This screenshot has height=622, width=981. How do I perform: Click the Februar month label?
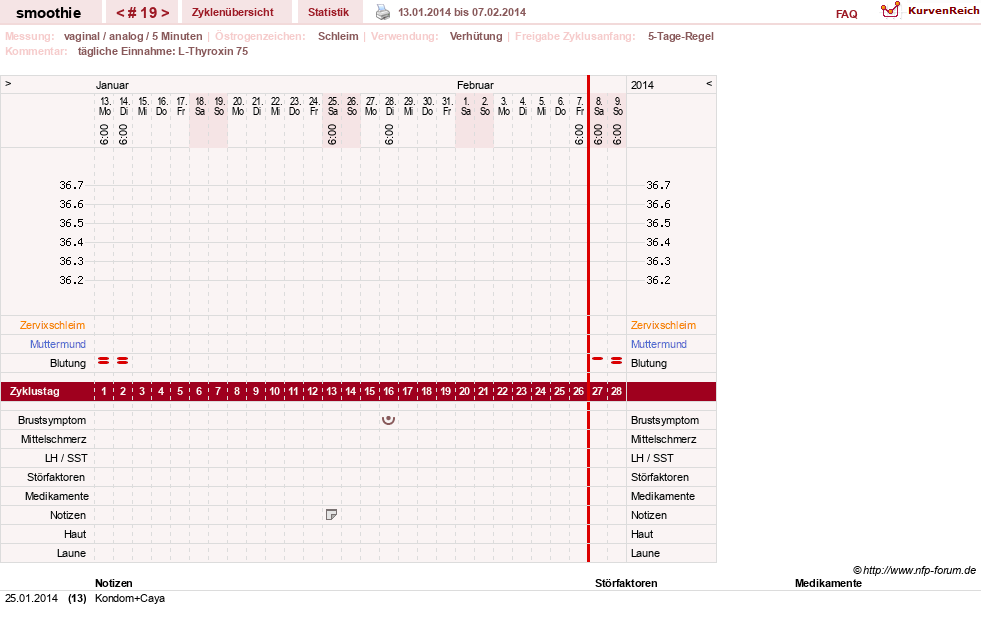475,85
